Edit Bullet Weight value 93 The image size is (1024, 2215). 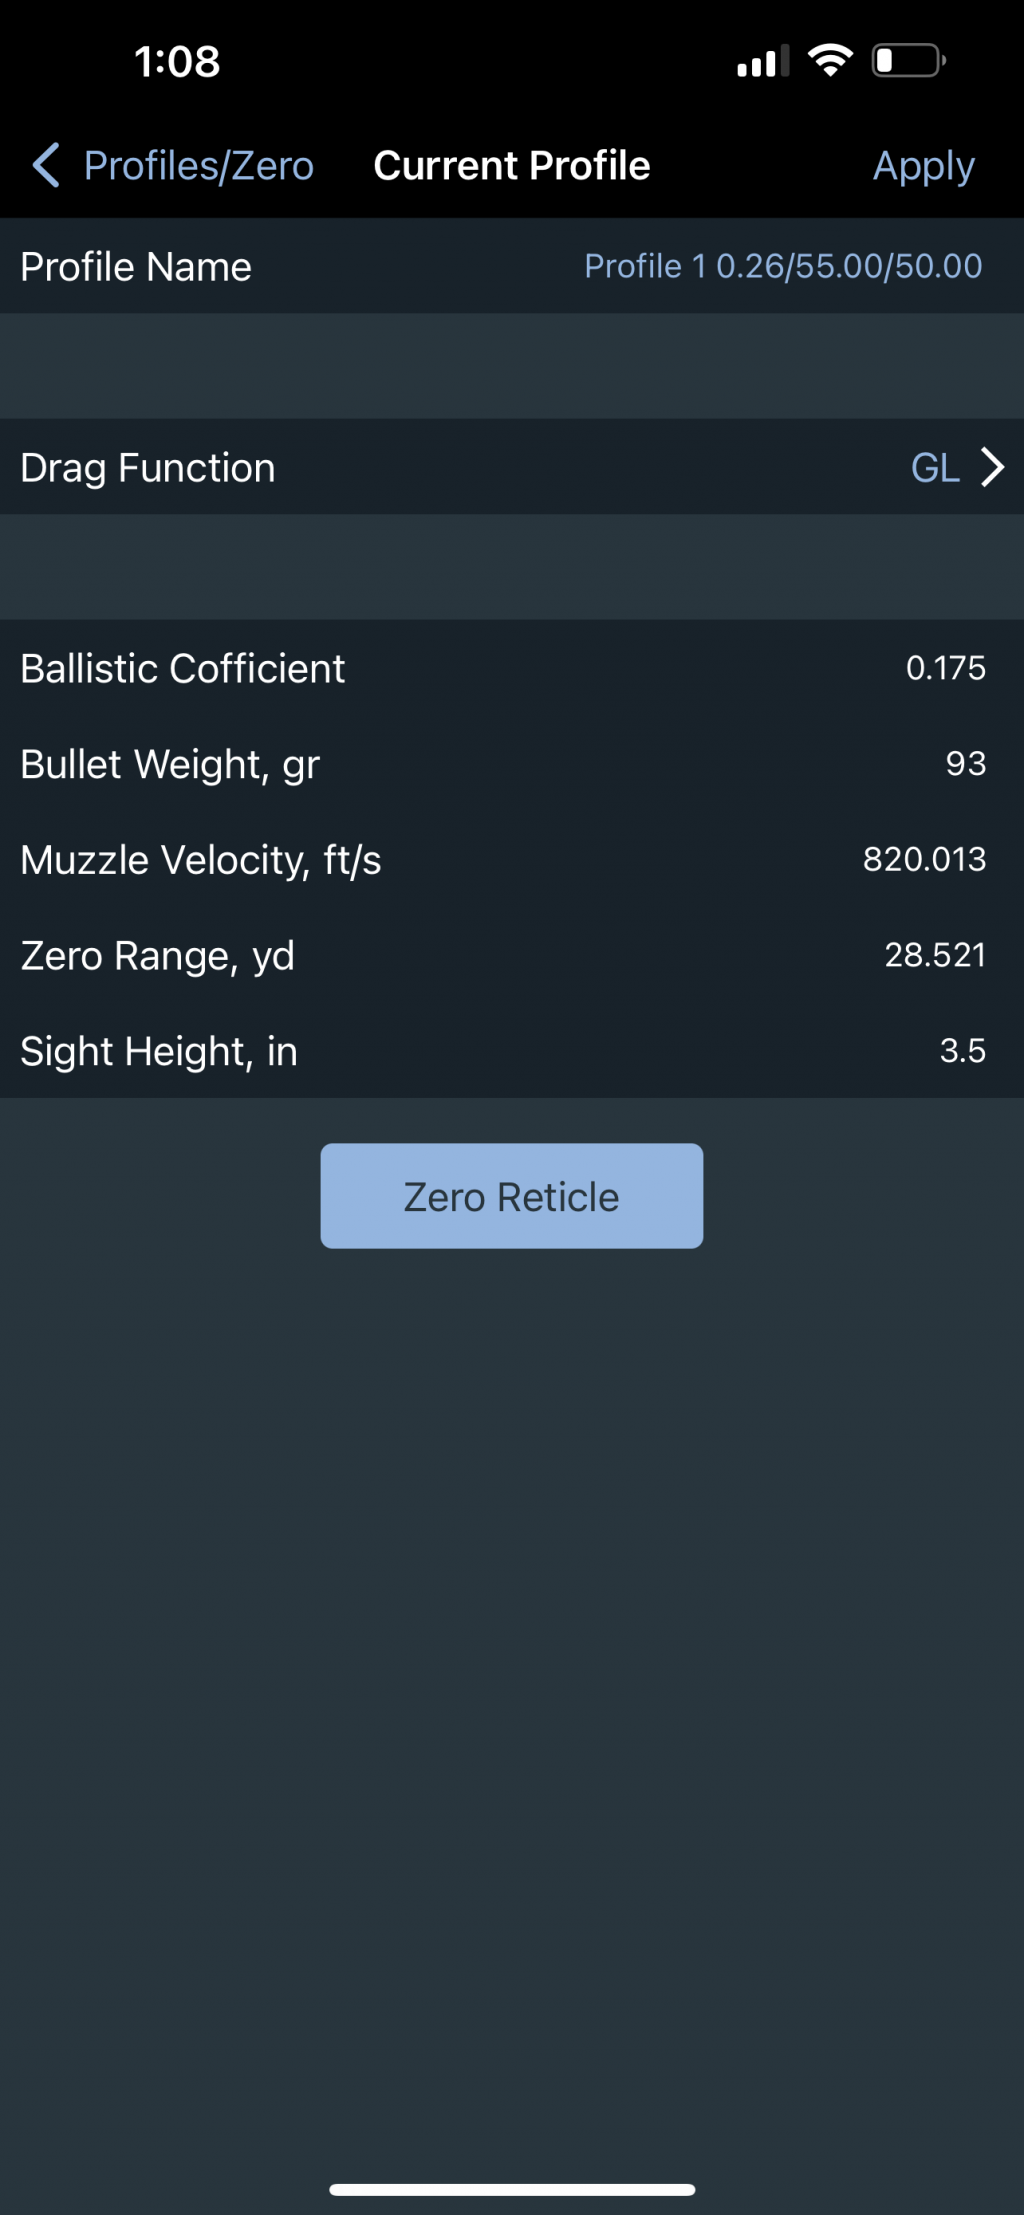coord(965,764)
